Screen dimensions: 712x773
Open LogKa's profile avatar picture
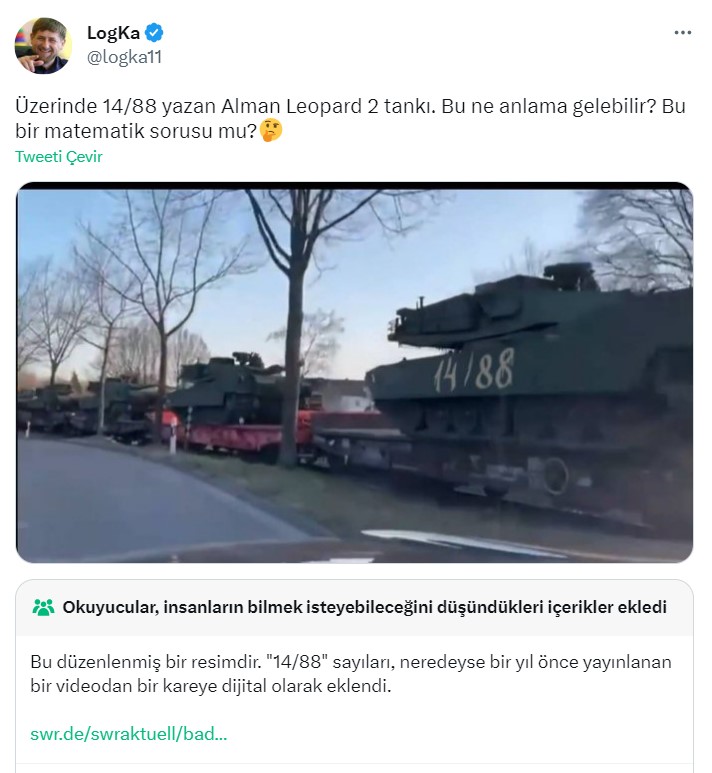coord(43,46)
